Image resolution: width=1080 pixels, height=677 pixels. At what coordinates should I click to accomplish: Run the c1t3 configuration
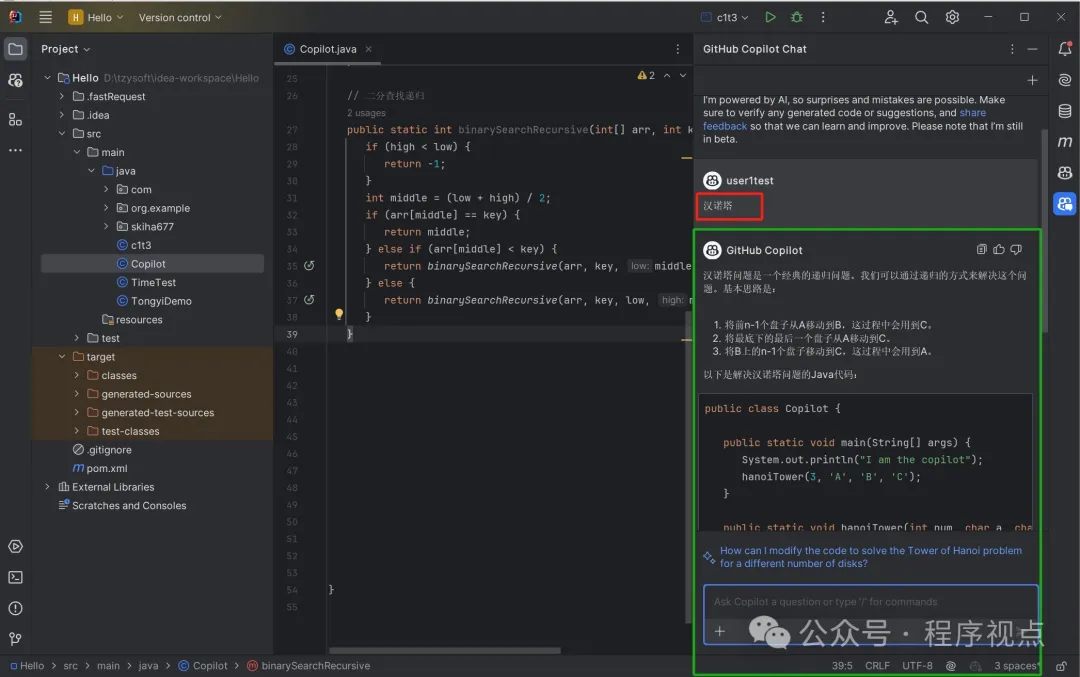click(770, 17)
